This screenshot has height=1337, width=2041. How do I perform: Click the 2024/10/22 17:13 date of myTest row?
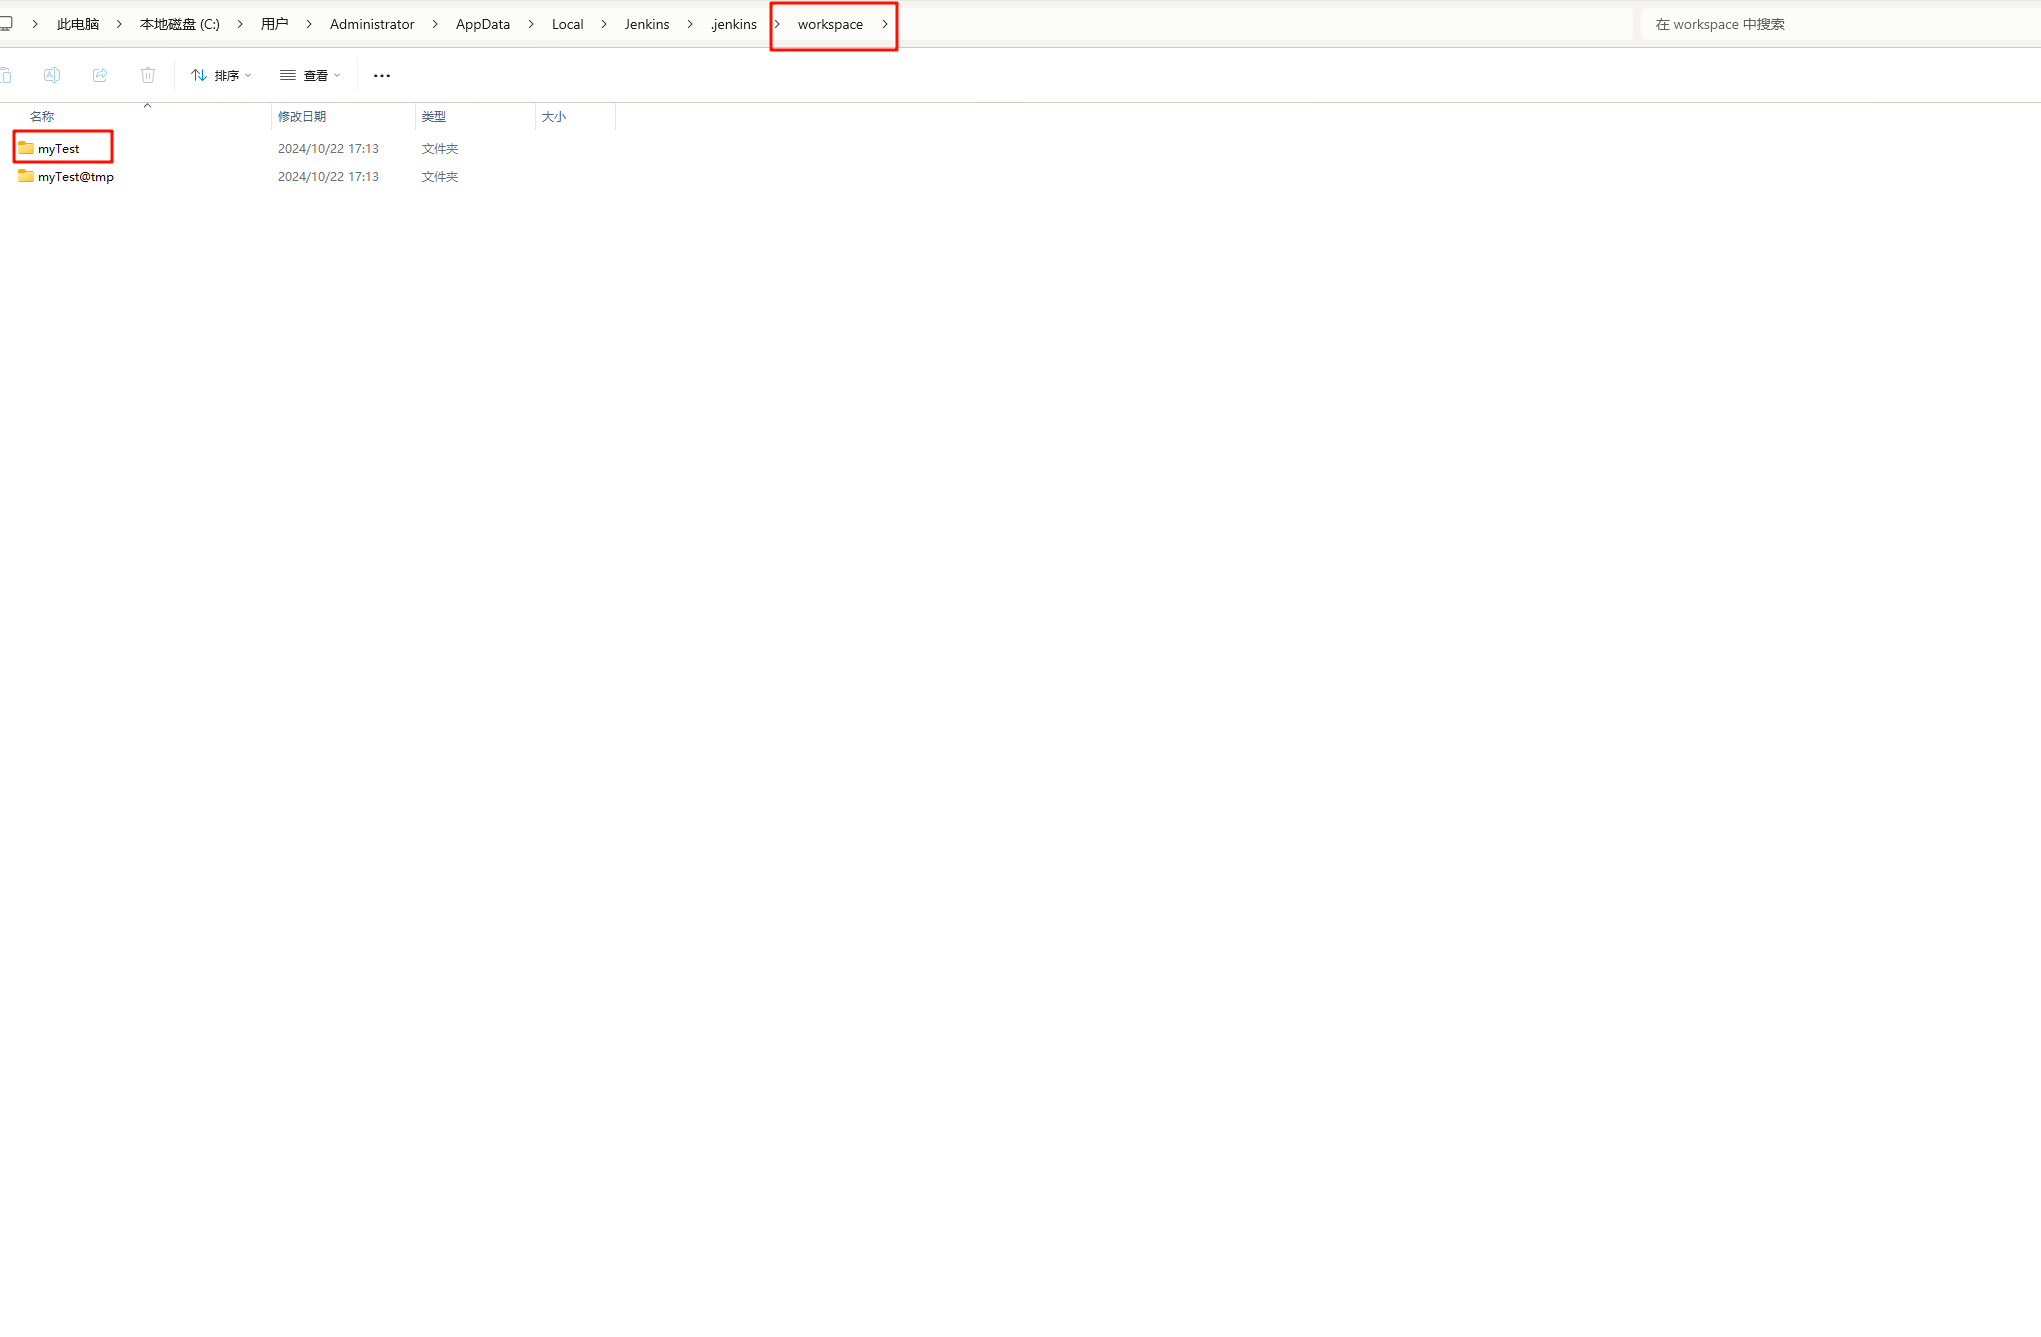[328, 149]
